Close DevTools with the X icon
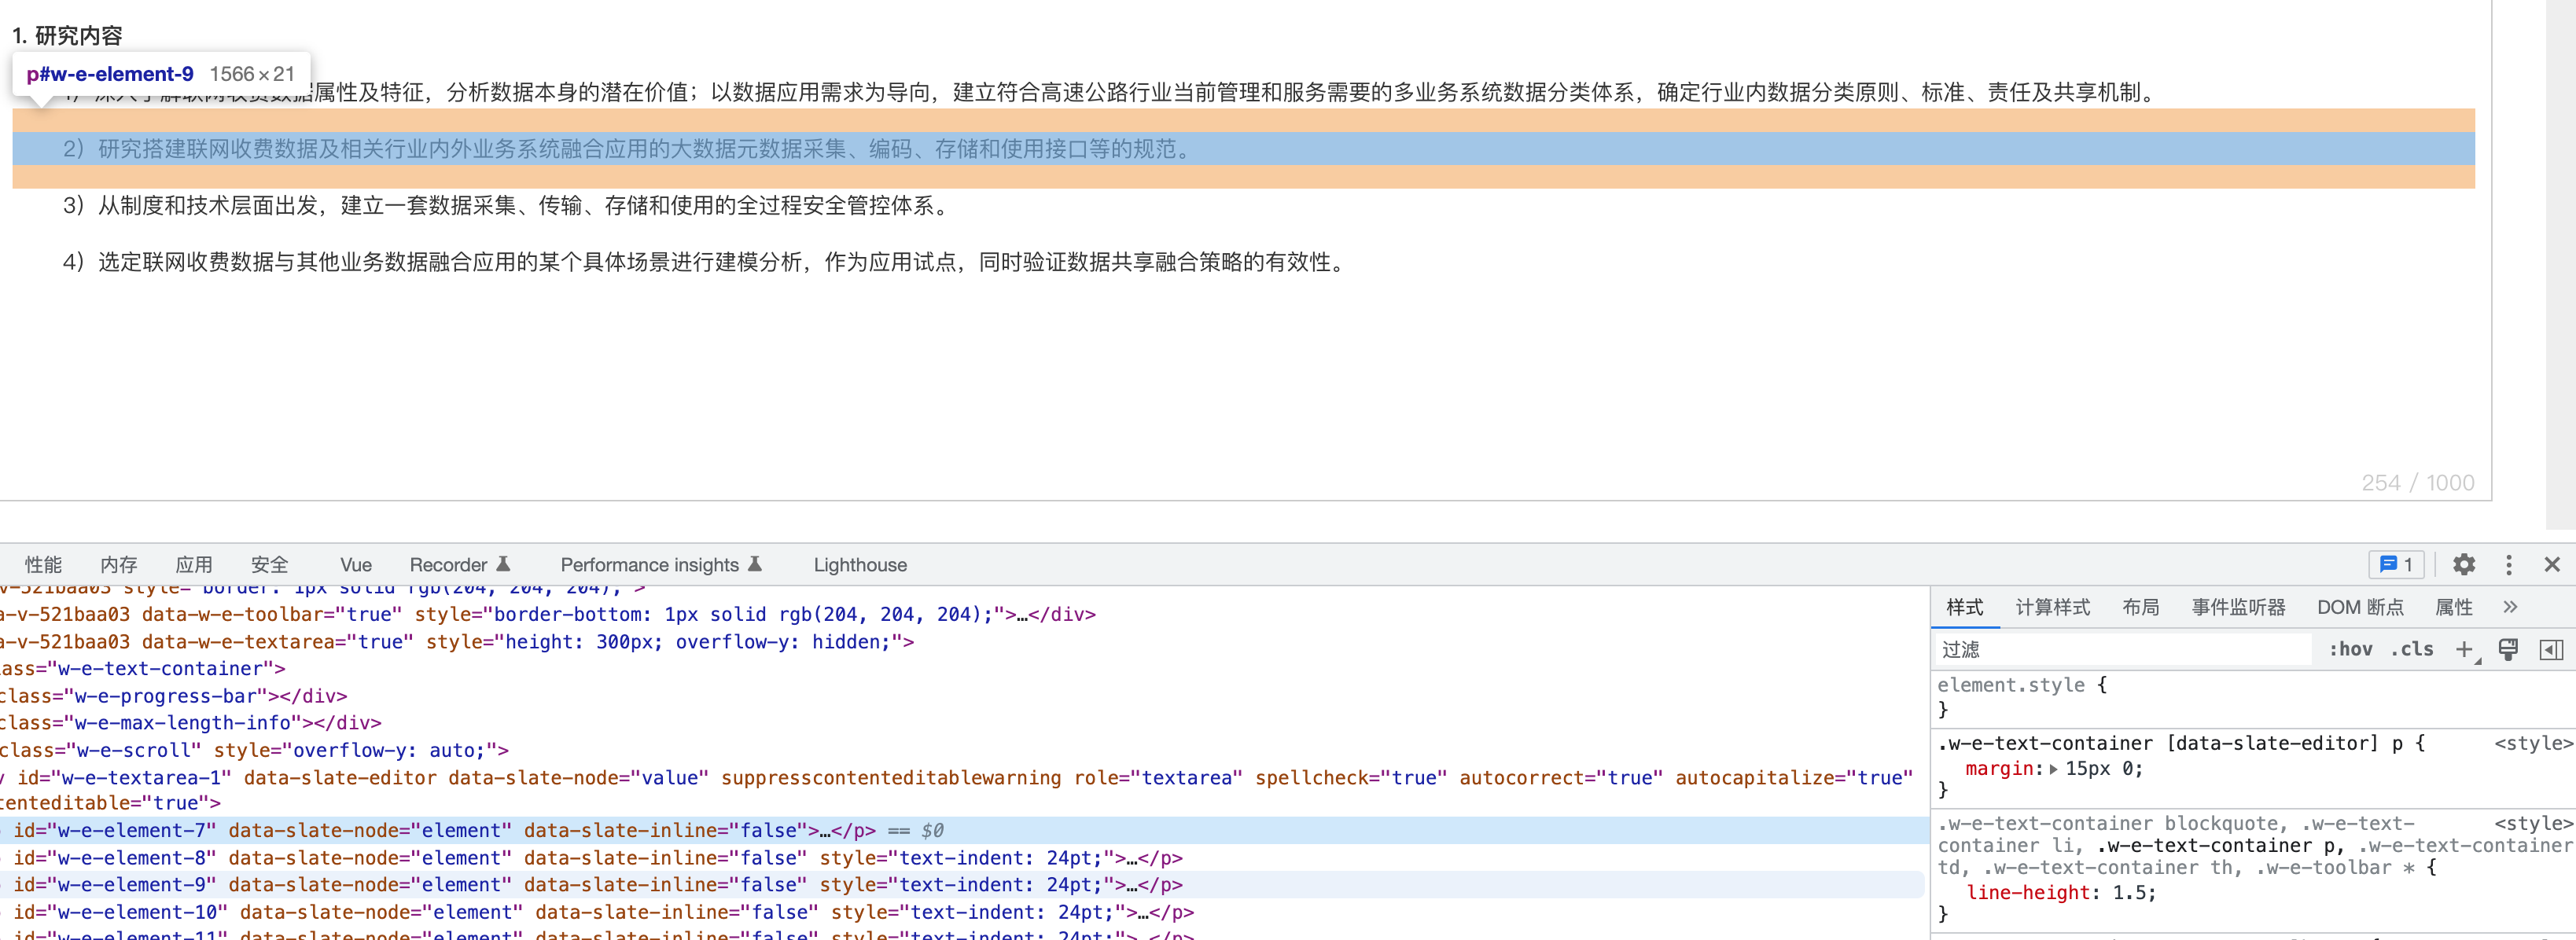This screenshot has height=940, width=2576. point(2553,565)
